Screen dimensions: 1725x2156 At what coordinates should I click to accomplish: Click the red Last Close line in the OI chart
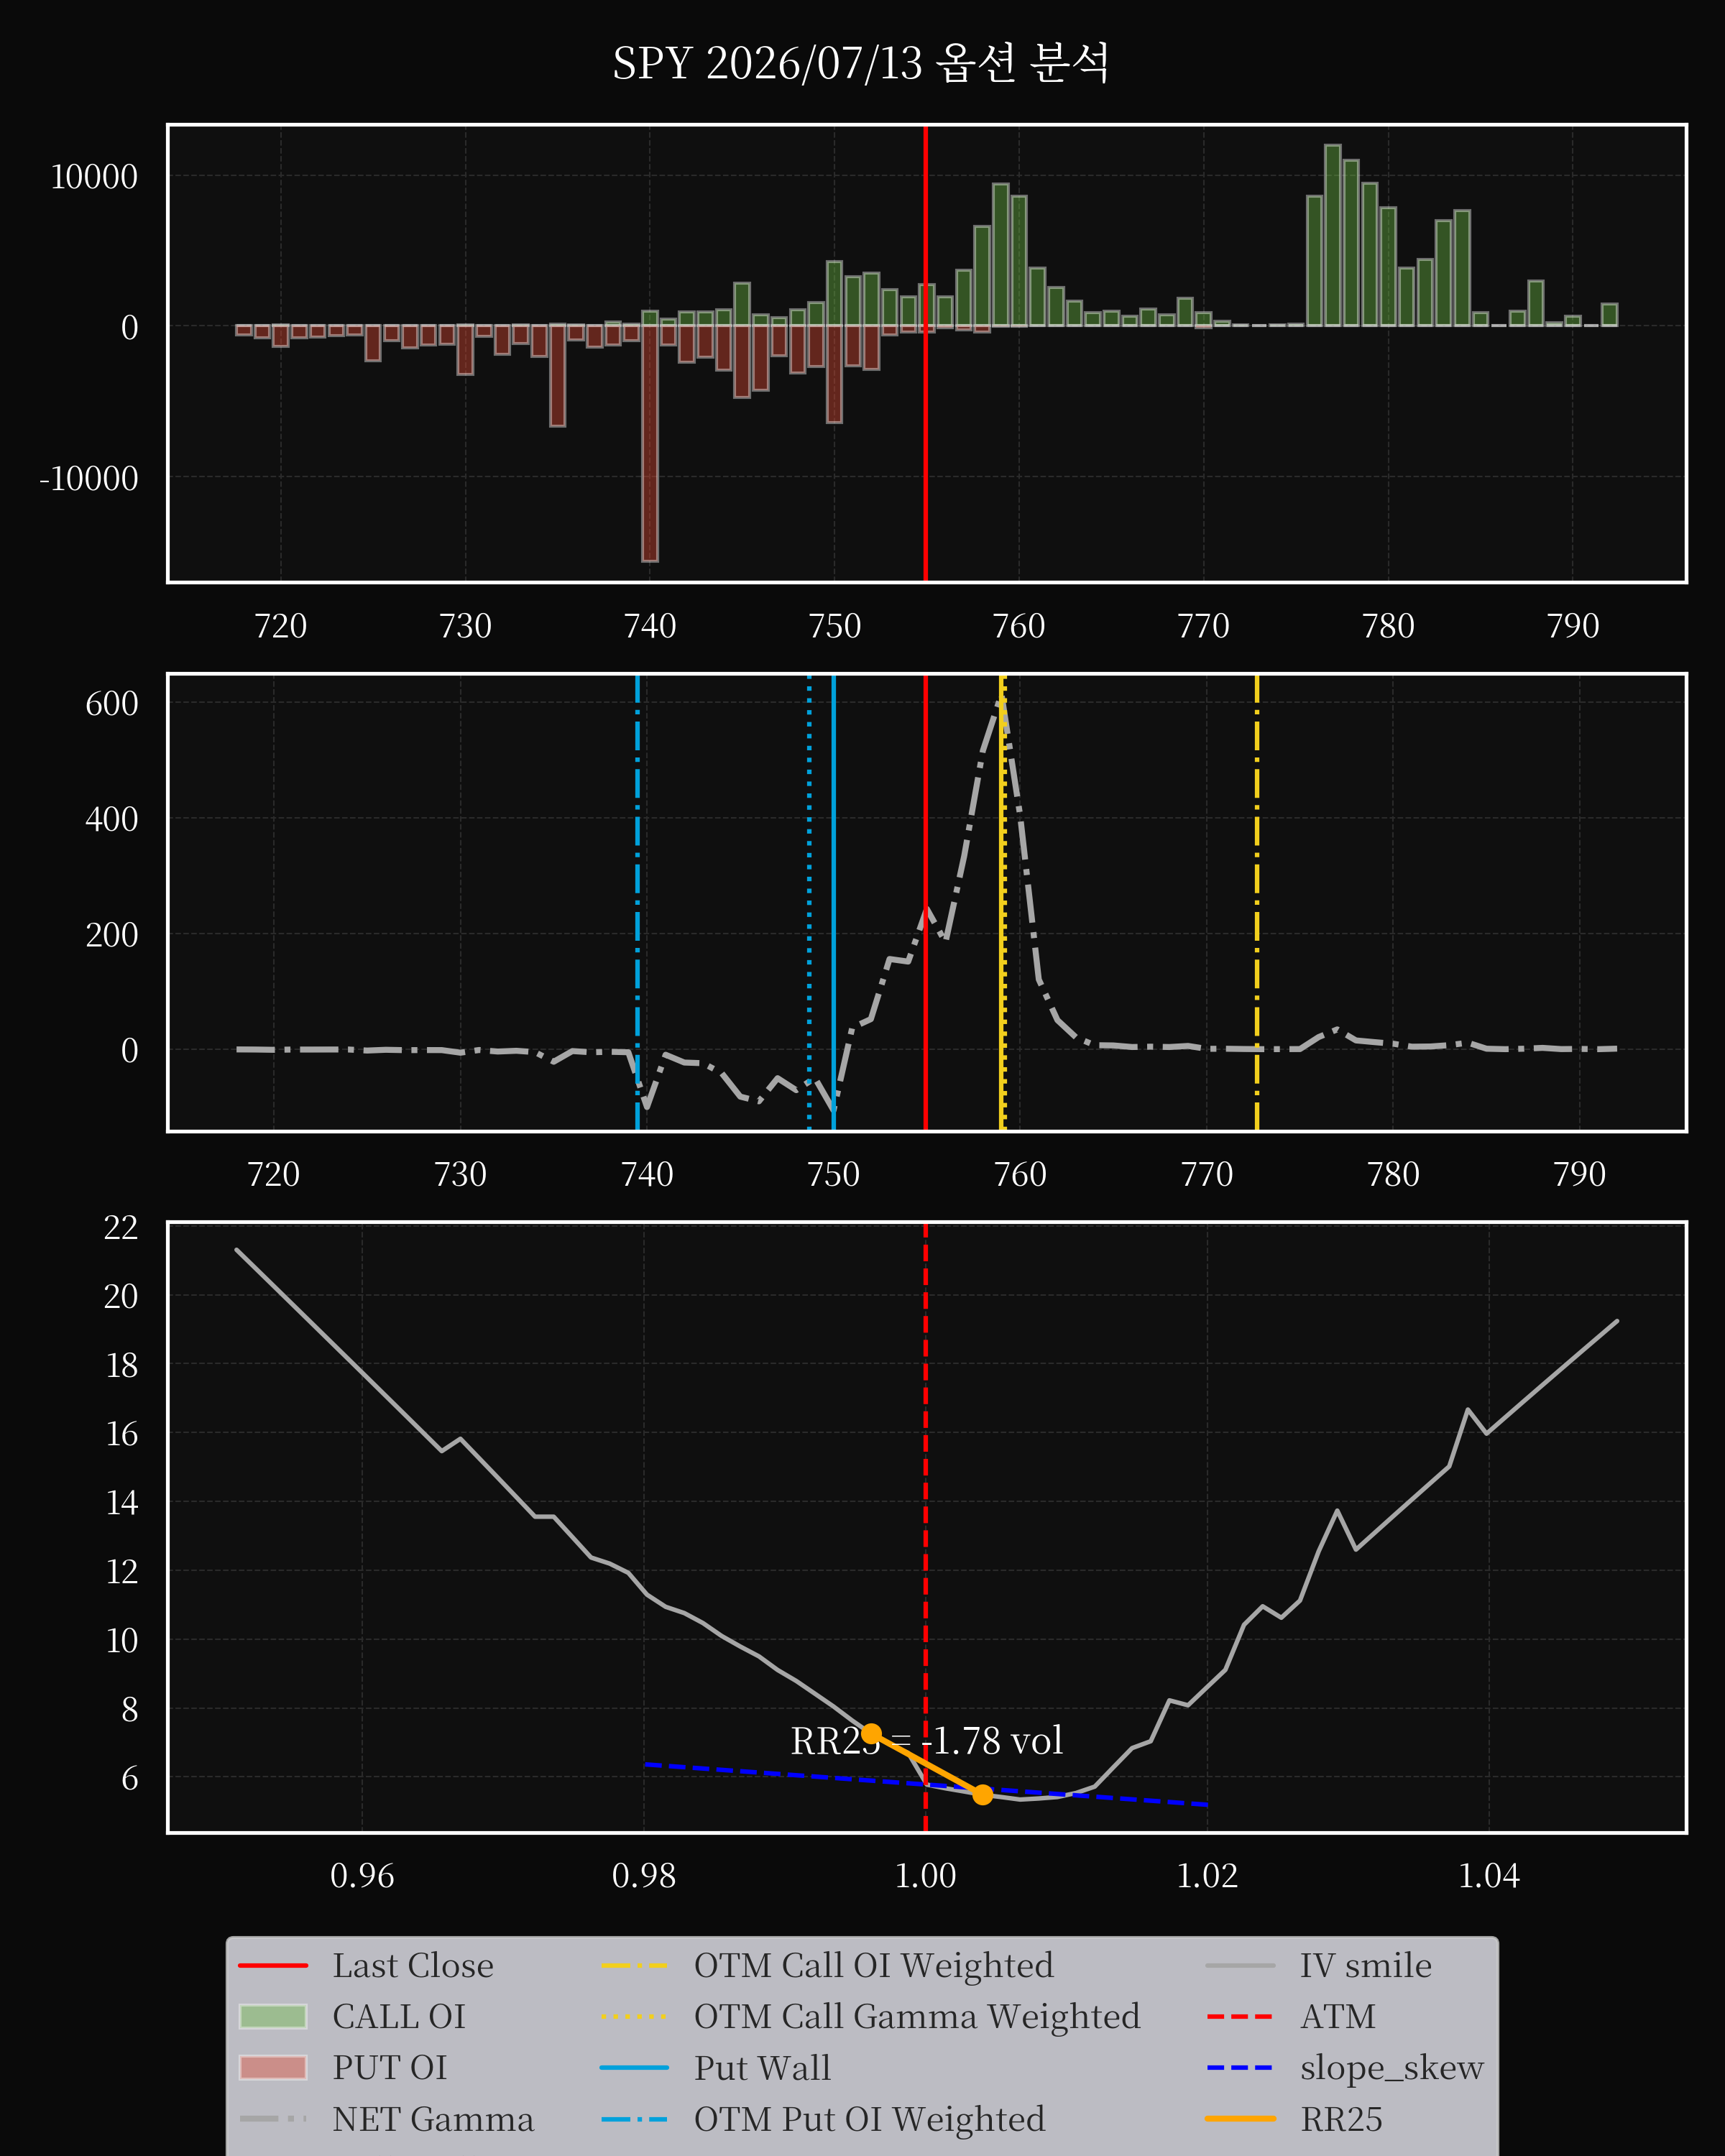click(926, 353)
